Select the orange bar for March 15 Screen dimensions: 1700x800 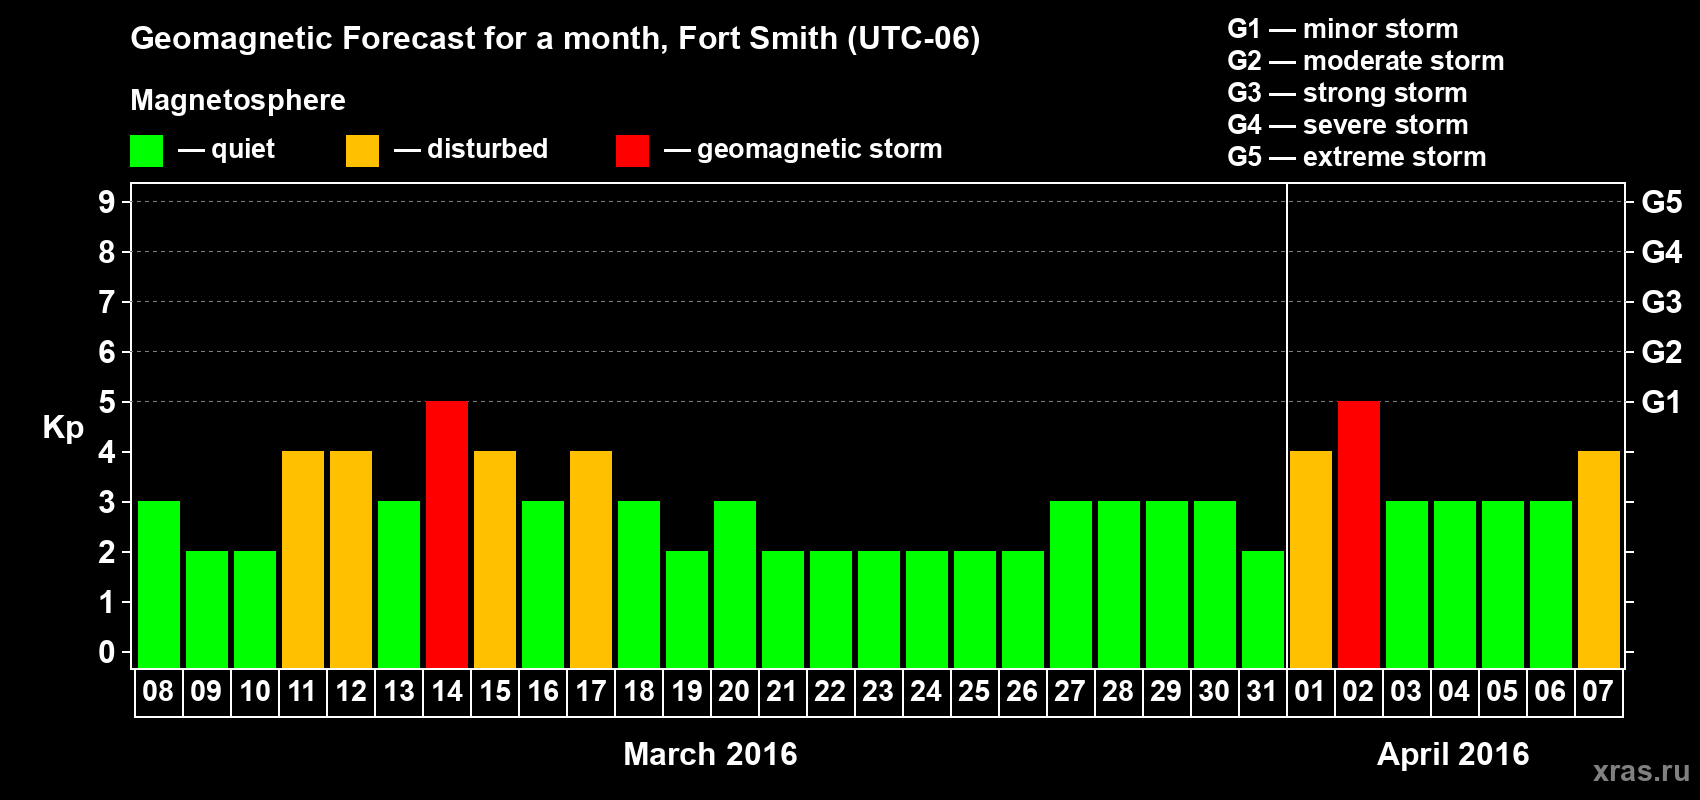coord(495,559)
